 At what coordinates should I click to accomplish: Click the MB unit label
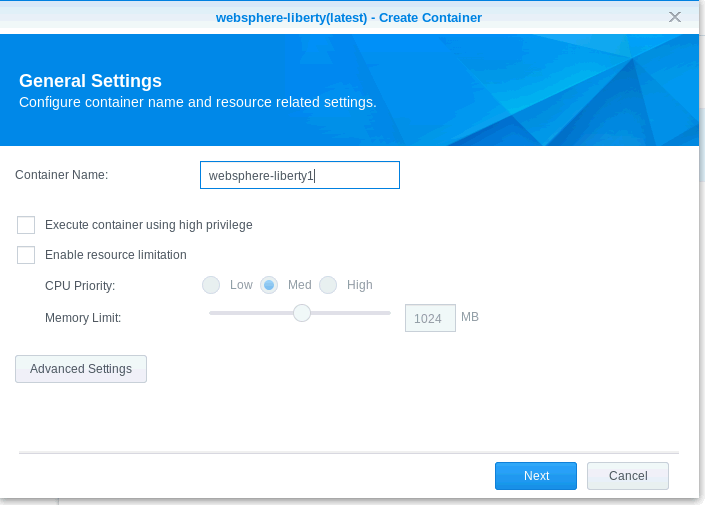coord(470,317)
